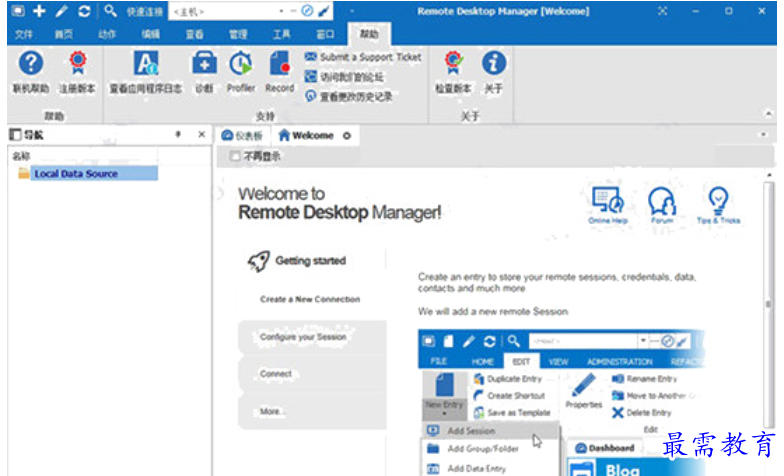
Task: Close the 导航 navigation panel
Action: click(x=202, y=134)
